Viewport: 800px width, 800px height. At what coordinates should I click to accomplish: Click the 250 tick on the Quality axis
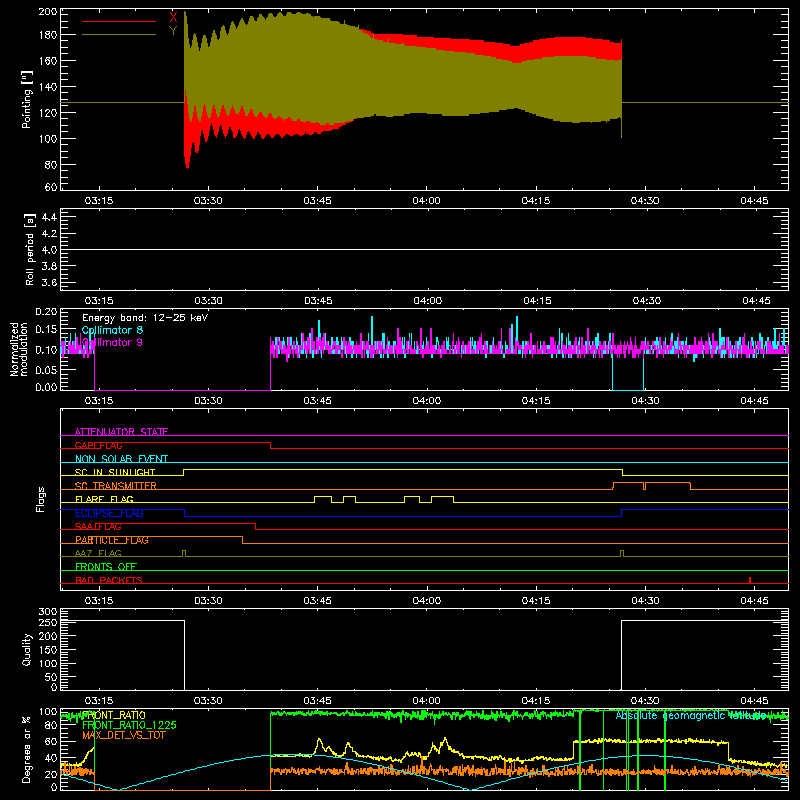click(x=48, y=623)
